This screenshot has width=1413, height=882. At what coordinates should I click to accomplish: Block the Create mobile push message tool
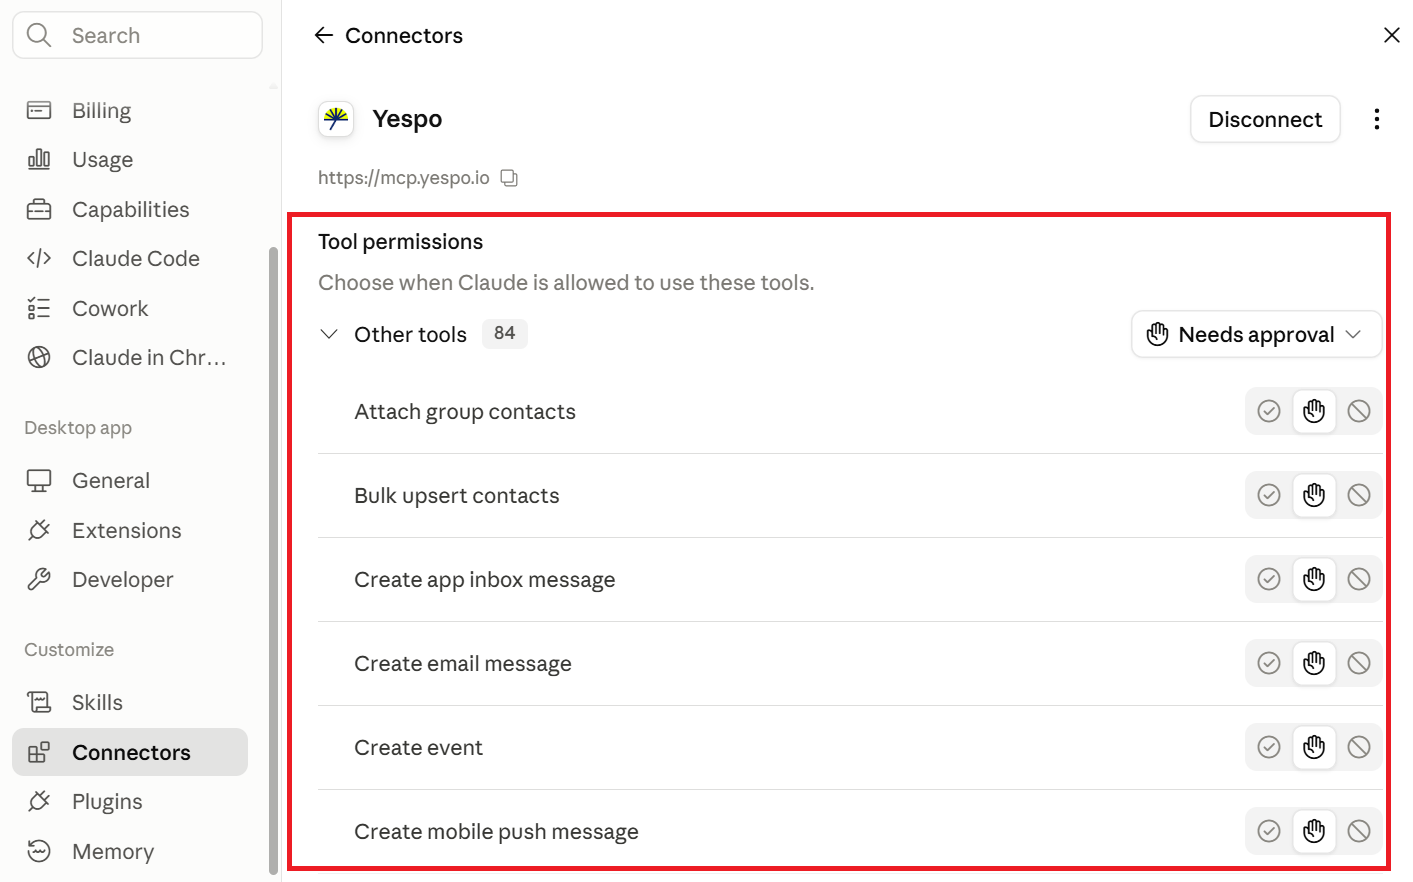(x=1359, y=831)
